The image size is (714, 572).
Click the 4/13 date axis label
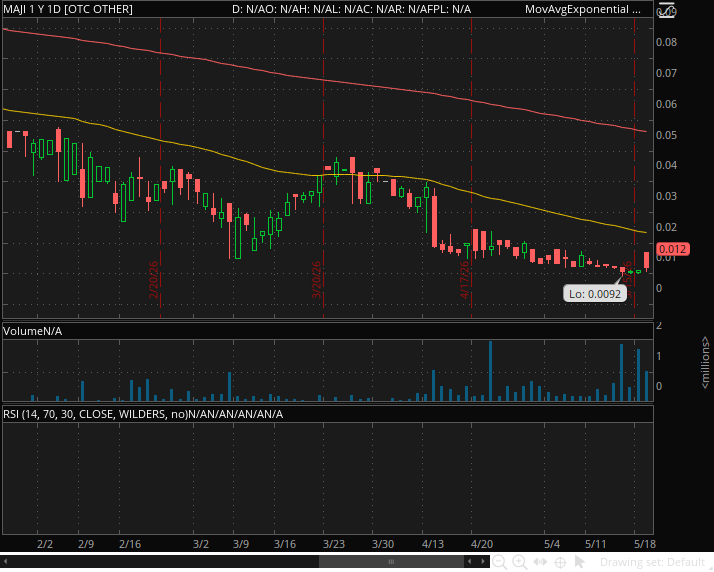[433, 544]
